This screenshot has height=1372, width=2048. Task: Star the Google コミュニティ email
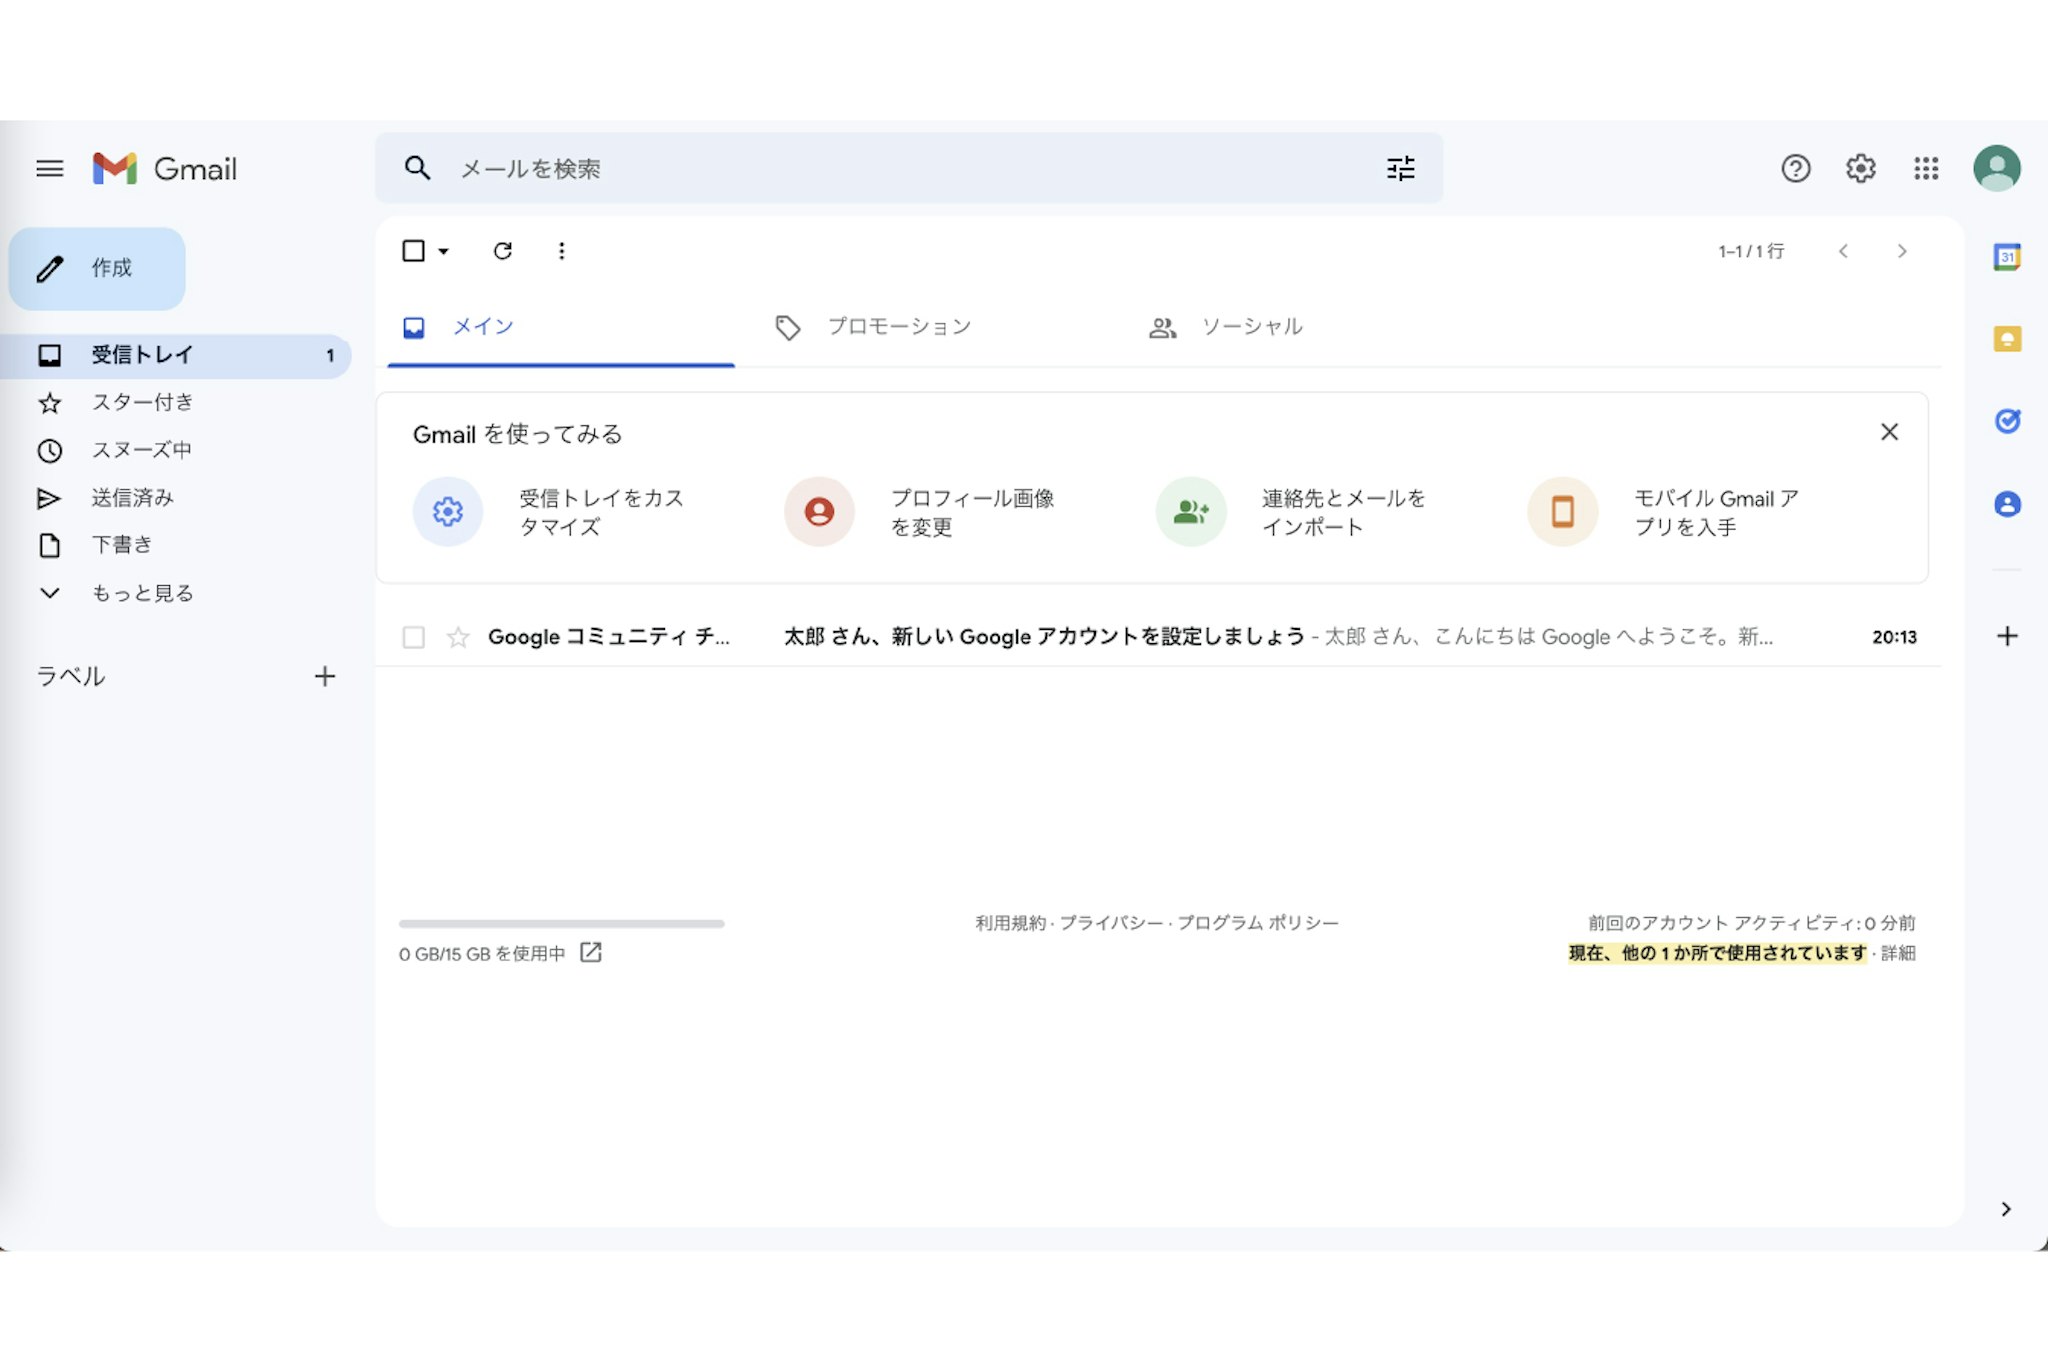(x=458, y=637)
